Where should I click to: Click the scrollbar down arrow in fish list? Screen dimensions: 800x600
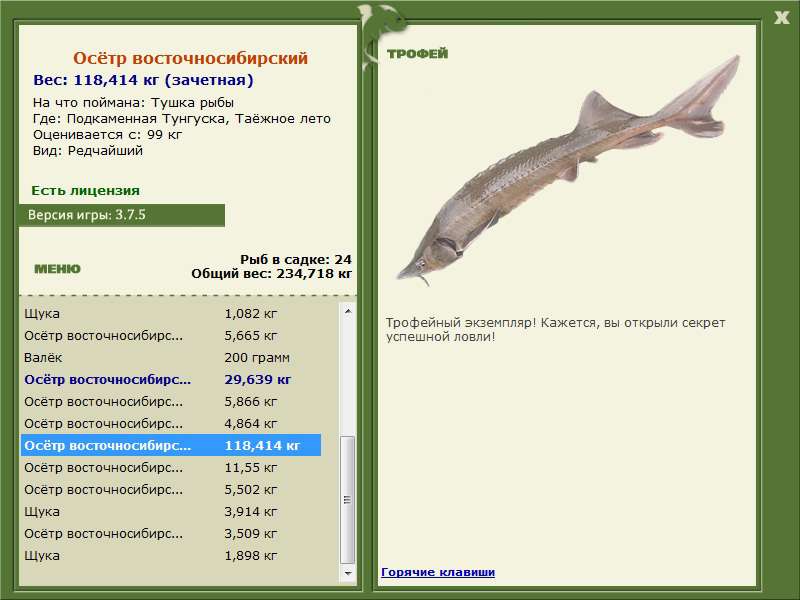click(x=347, y=573)
